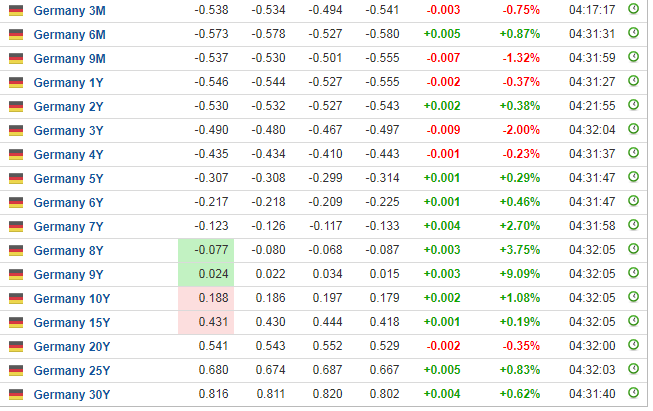Open the Germany 3M bond link
Viewport: 653px width, 411px height.
click(x=70, y=10)
